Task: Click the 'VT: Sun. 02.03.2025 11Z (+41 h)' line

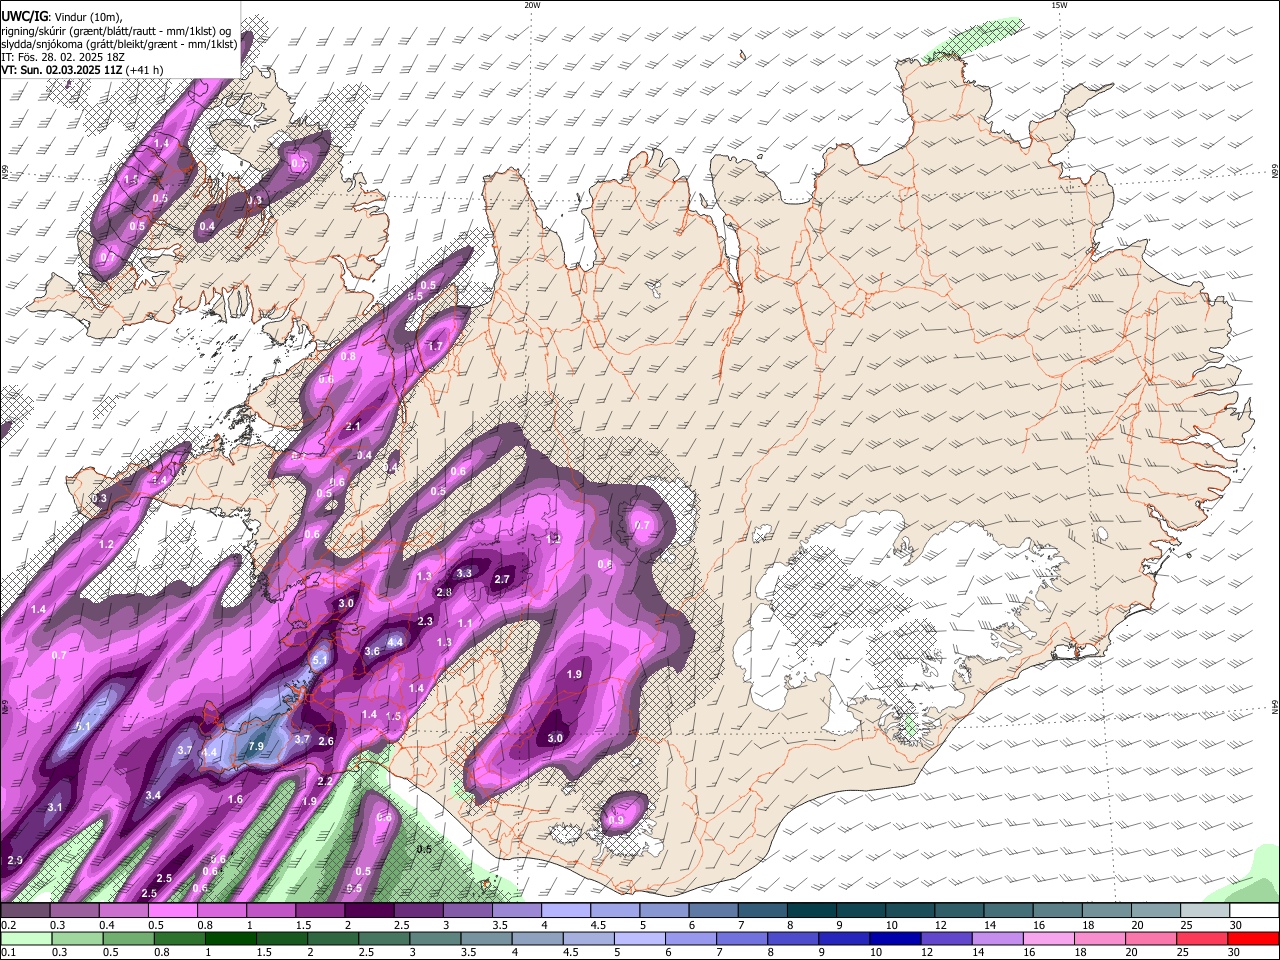Action: [82, 70]
